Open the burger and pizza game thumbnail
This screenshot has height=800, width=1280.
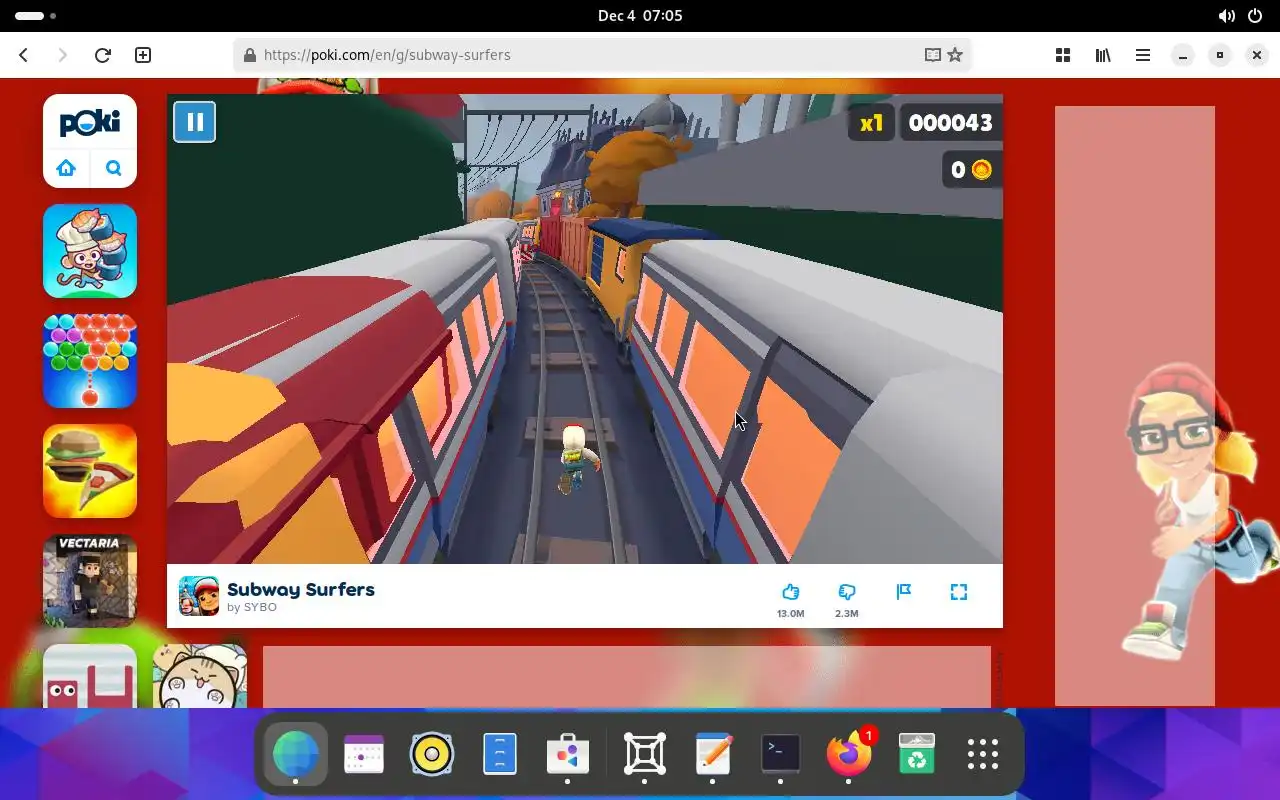pyautogui.click(x=90, y=471)
